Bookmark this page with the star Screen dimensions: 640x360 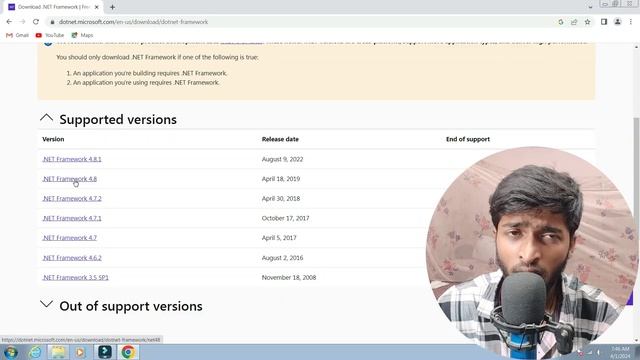587,22
